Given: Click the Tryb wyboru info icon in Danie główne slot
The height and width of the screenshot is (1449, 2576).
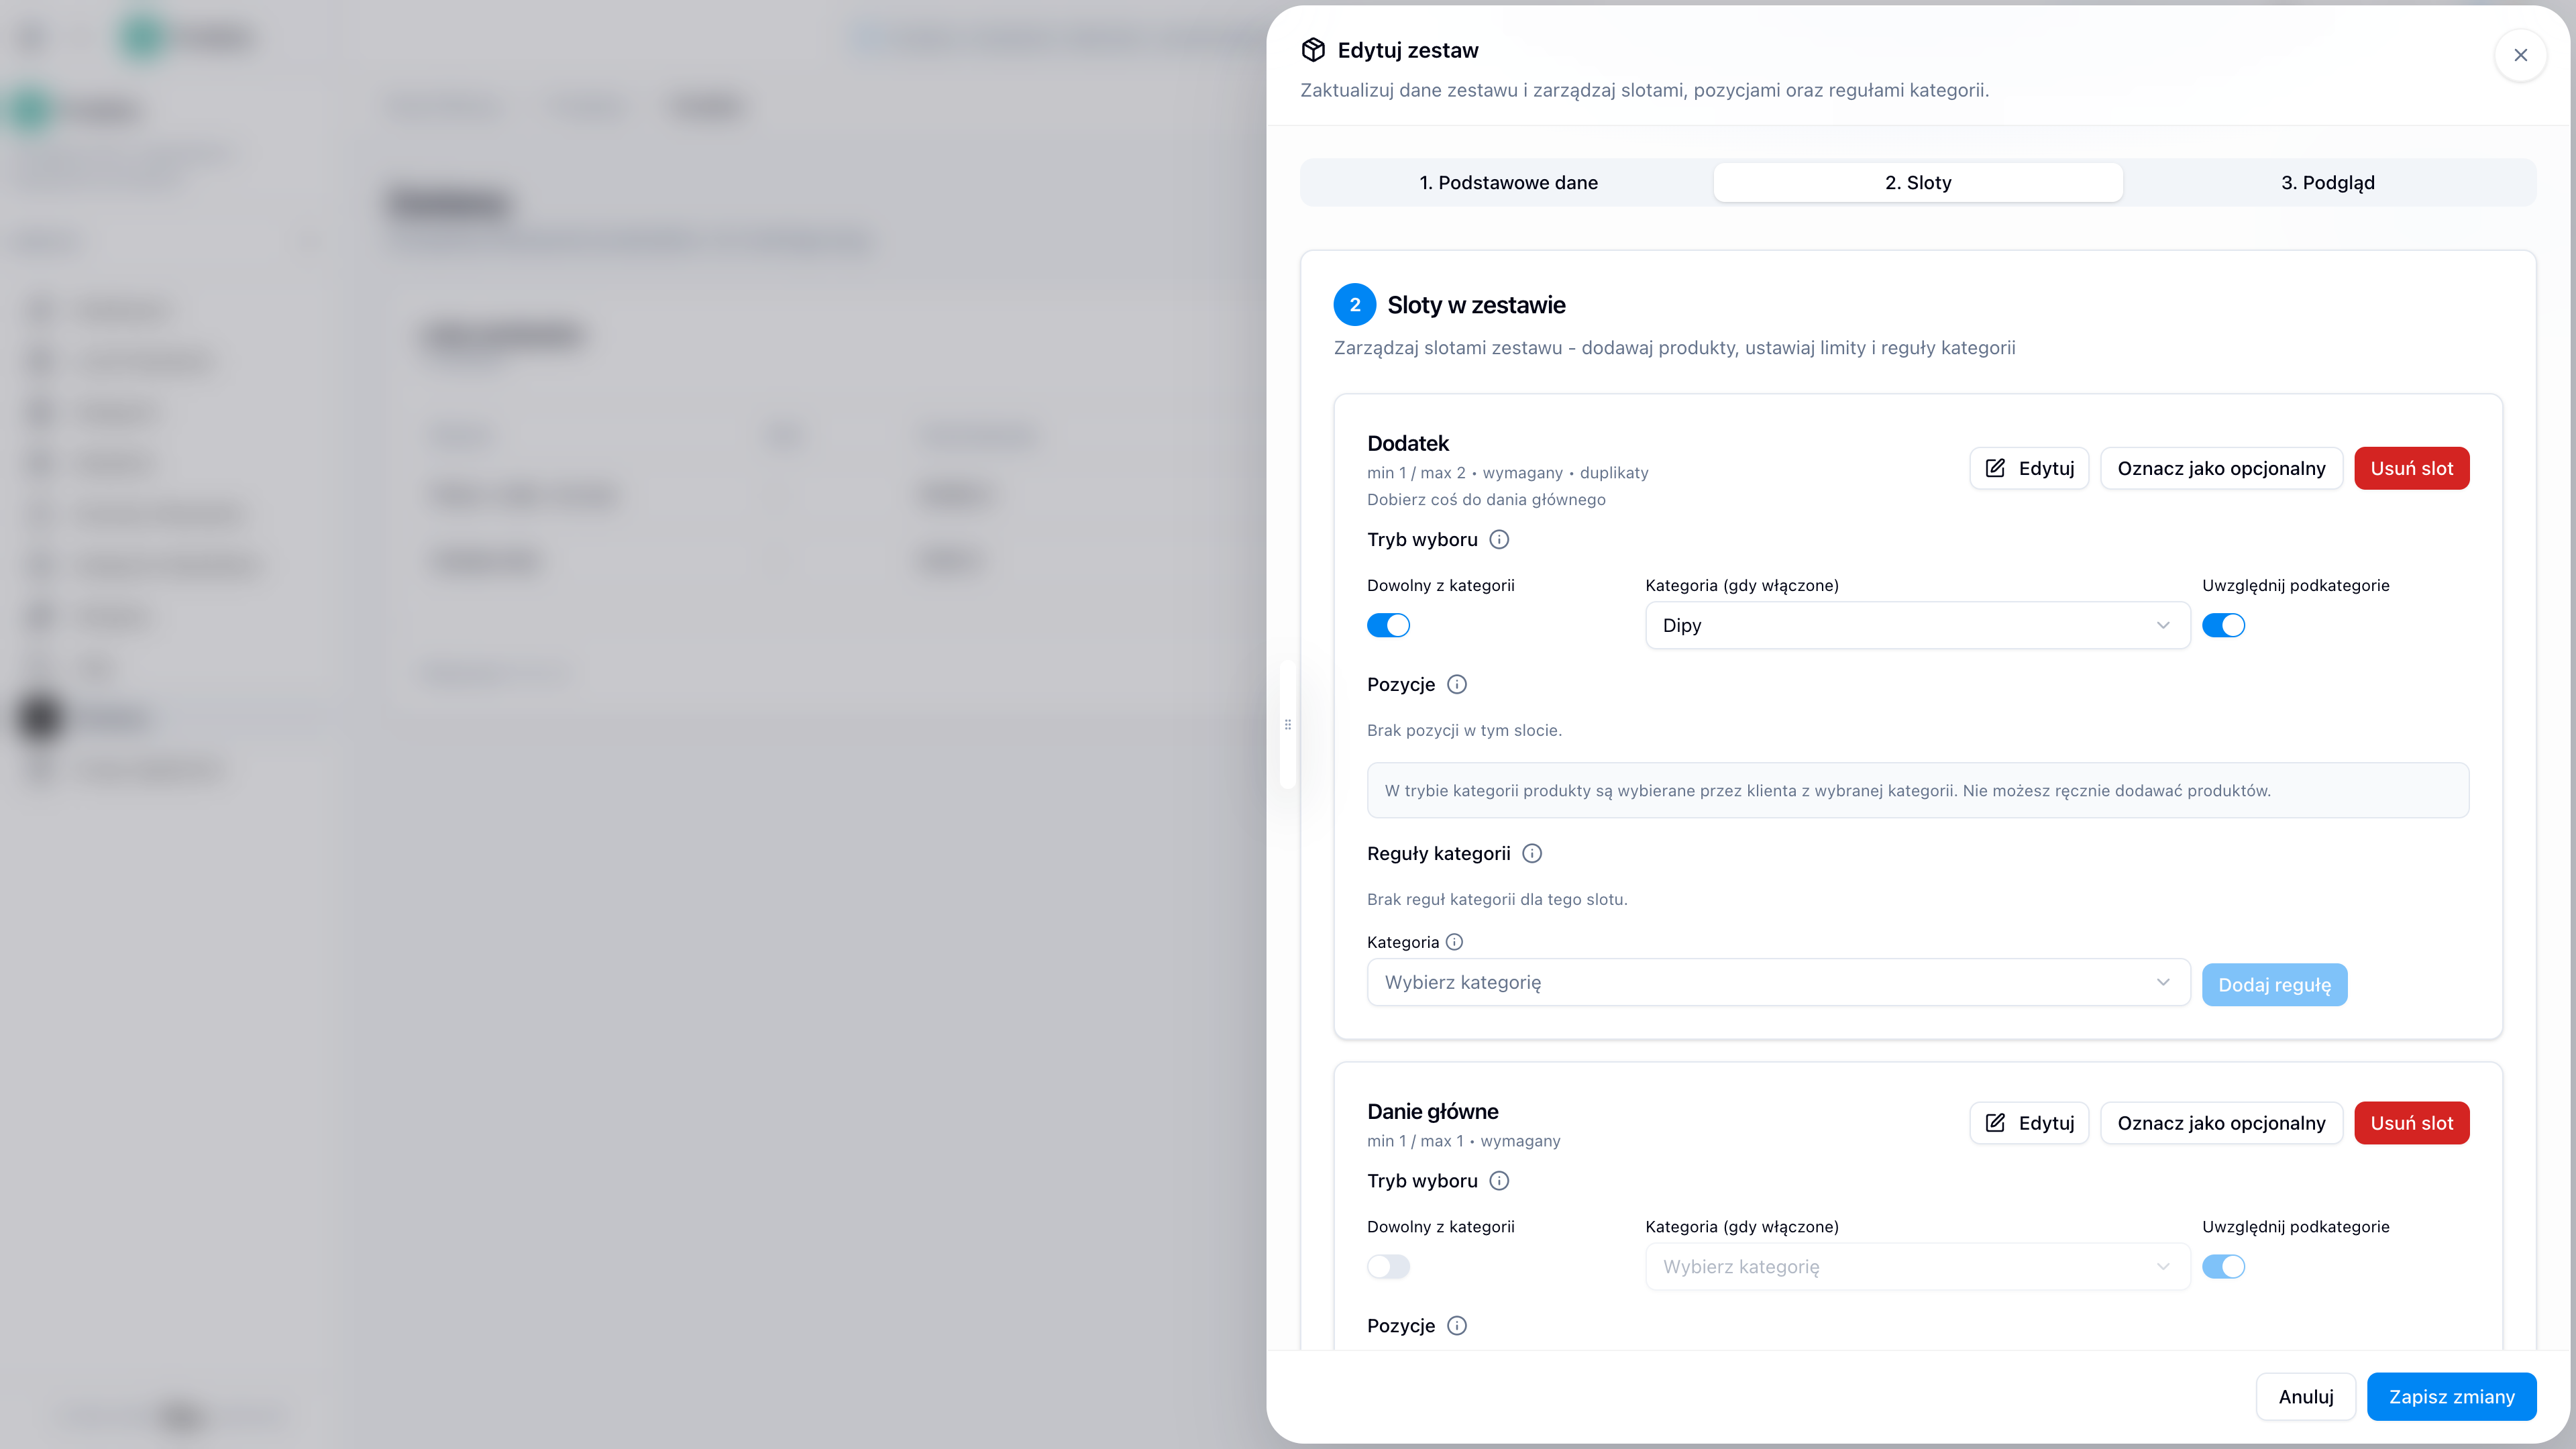Looking at the screenshot, I should coord(1499,1181).
